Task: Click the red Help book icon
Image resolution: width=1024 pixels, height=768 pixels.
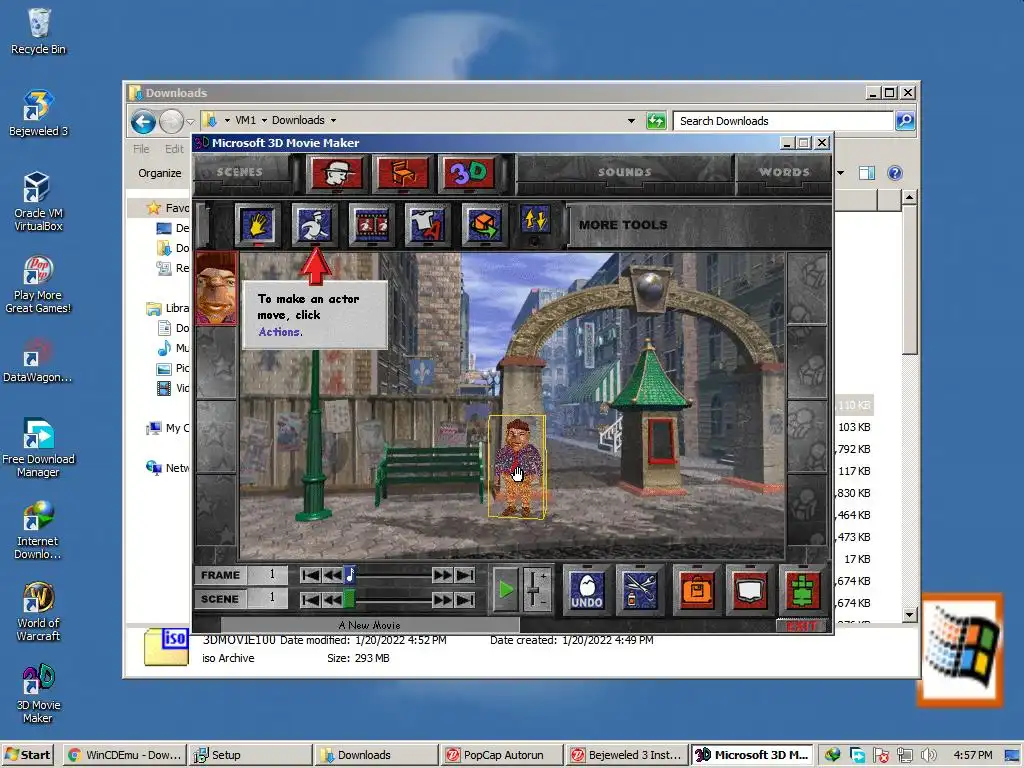Action: click(x=750, y=590)
